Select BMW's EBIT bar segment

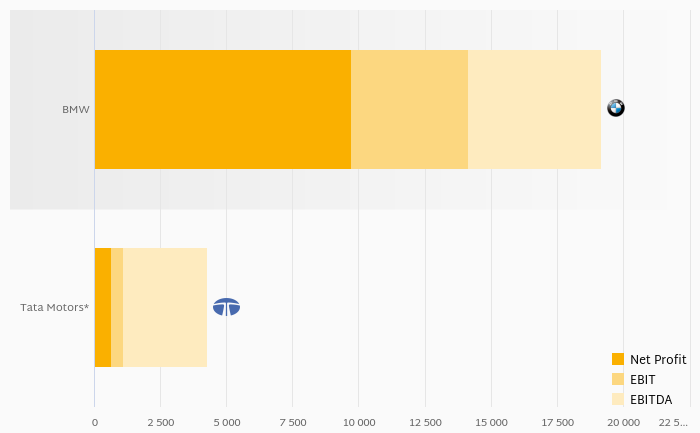[409, 109]
